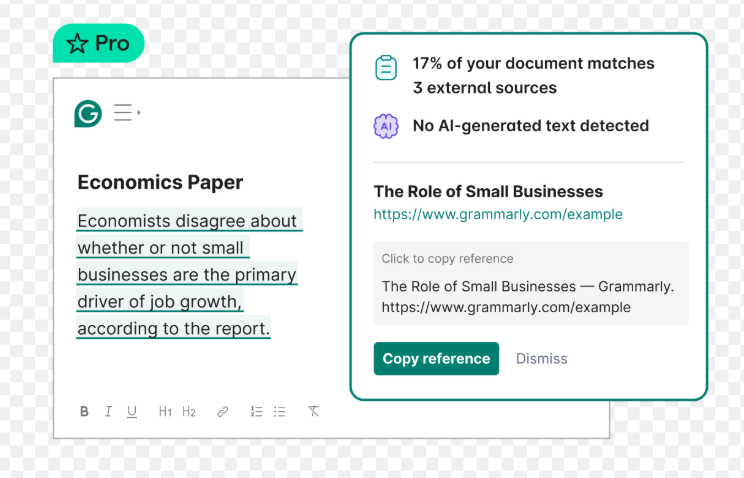Insert a hyperlink with link icon

pos(223,412)
